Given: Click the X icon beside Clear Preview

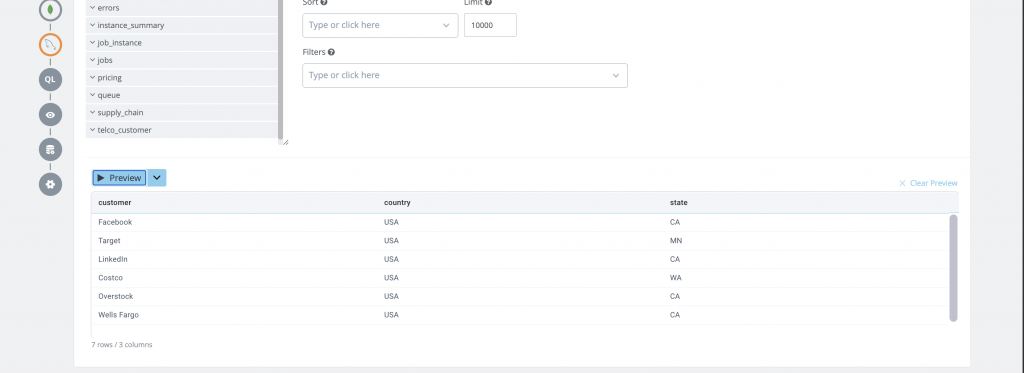Looking at the screenshot, I should [902, 183].
